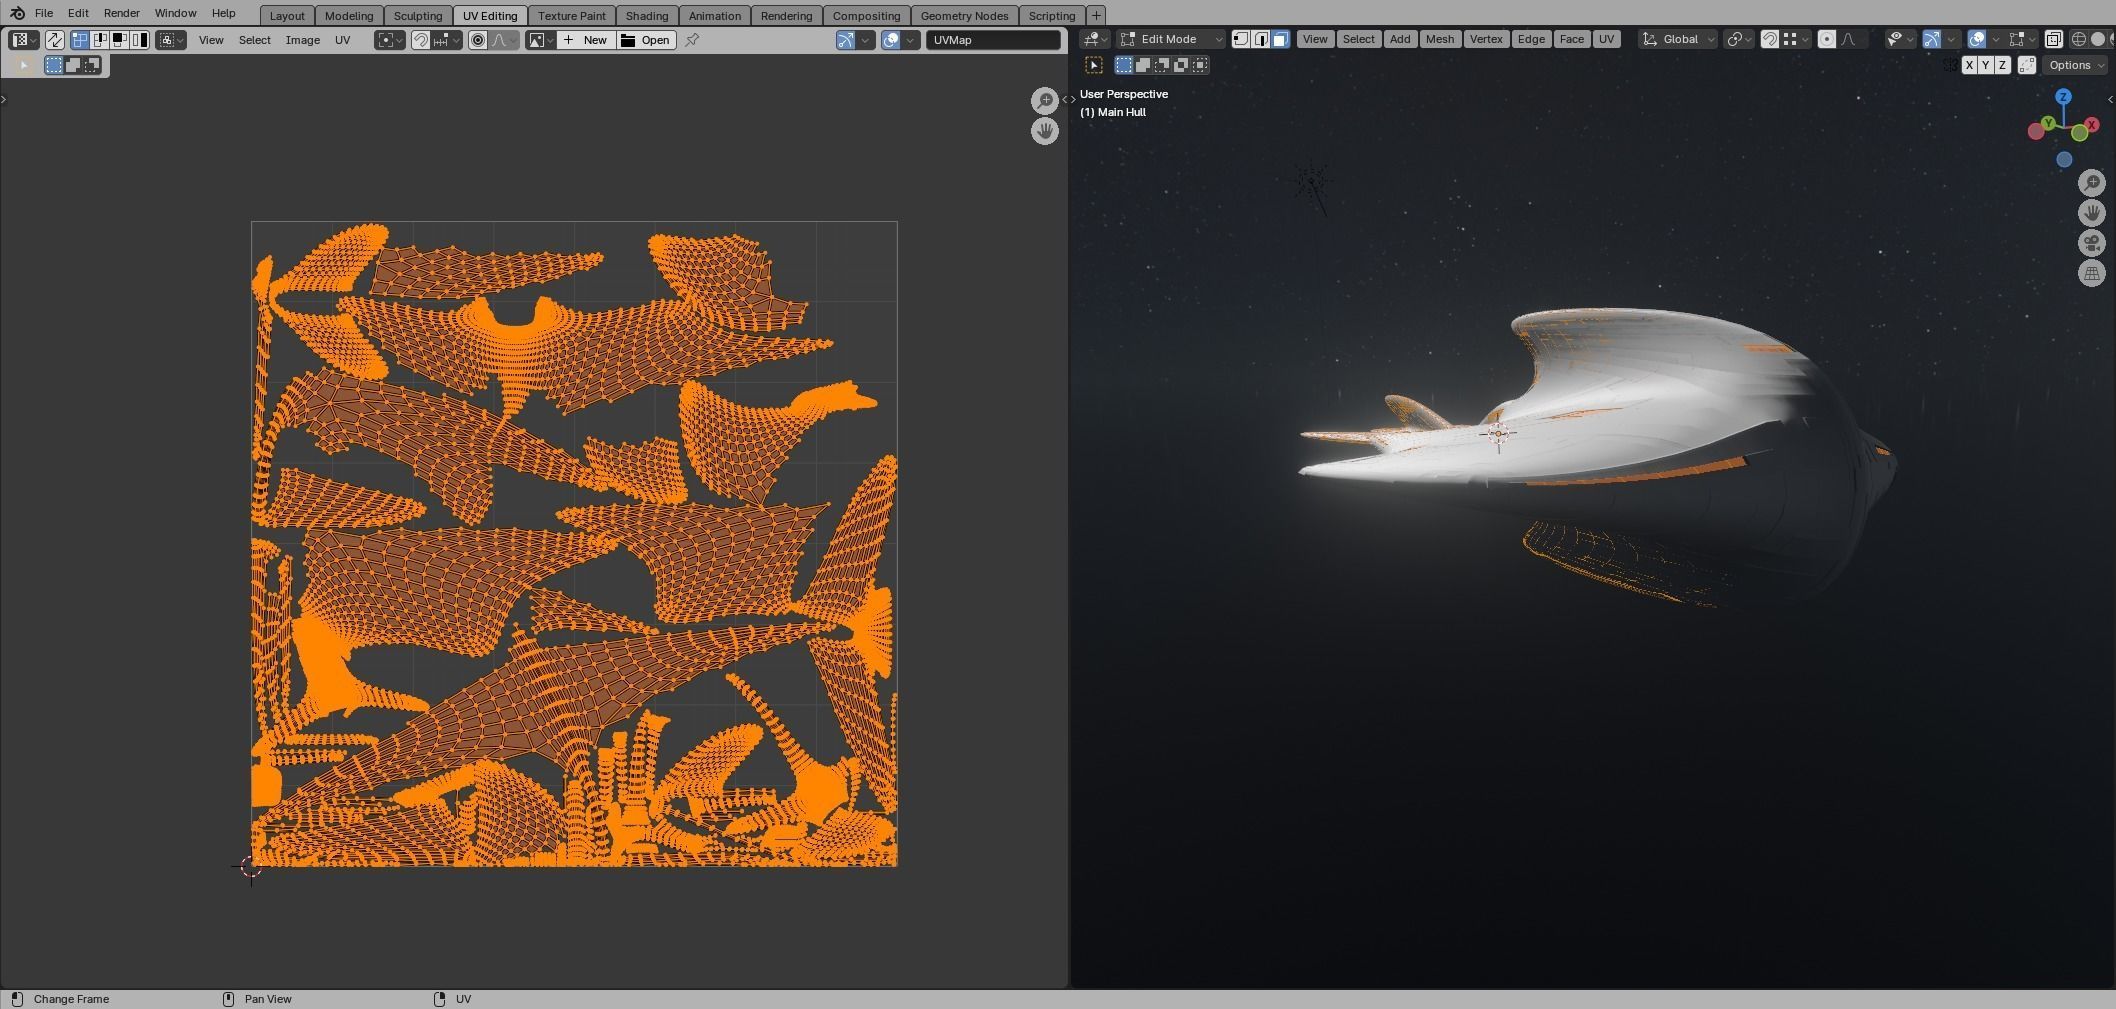Add a new workspace with plus button
Image resolution: width=2116 pixels, height=1009 pixels.
pyautogui.click(x=1096, y=15)
